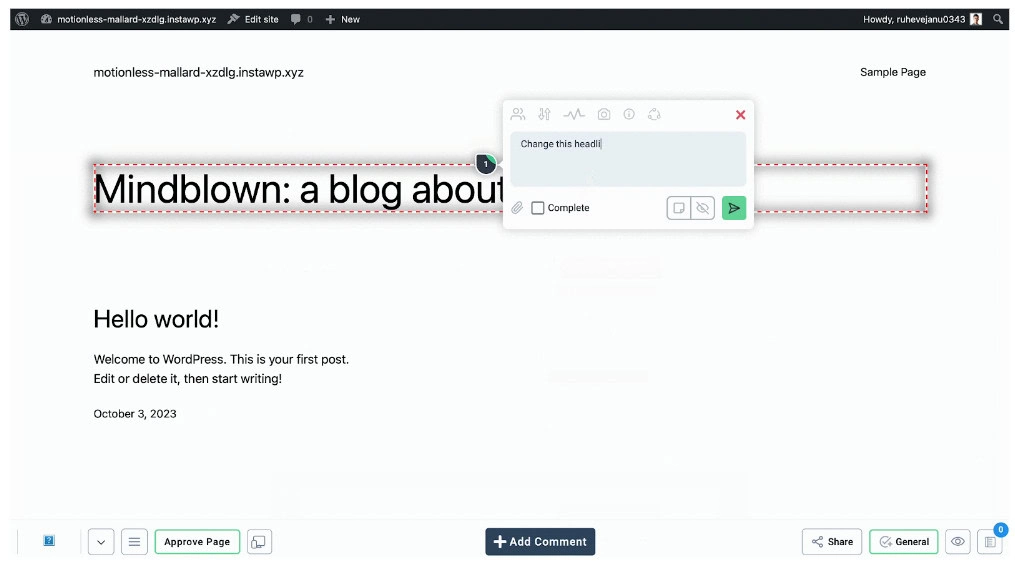1015x562 pixels.
Task: Open the Edit site admin bar item
Action: pos(253,19)
